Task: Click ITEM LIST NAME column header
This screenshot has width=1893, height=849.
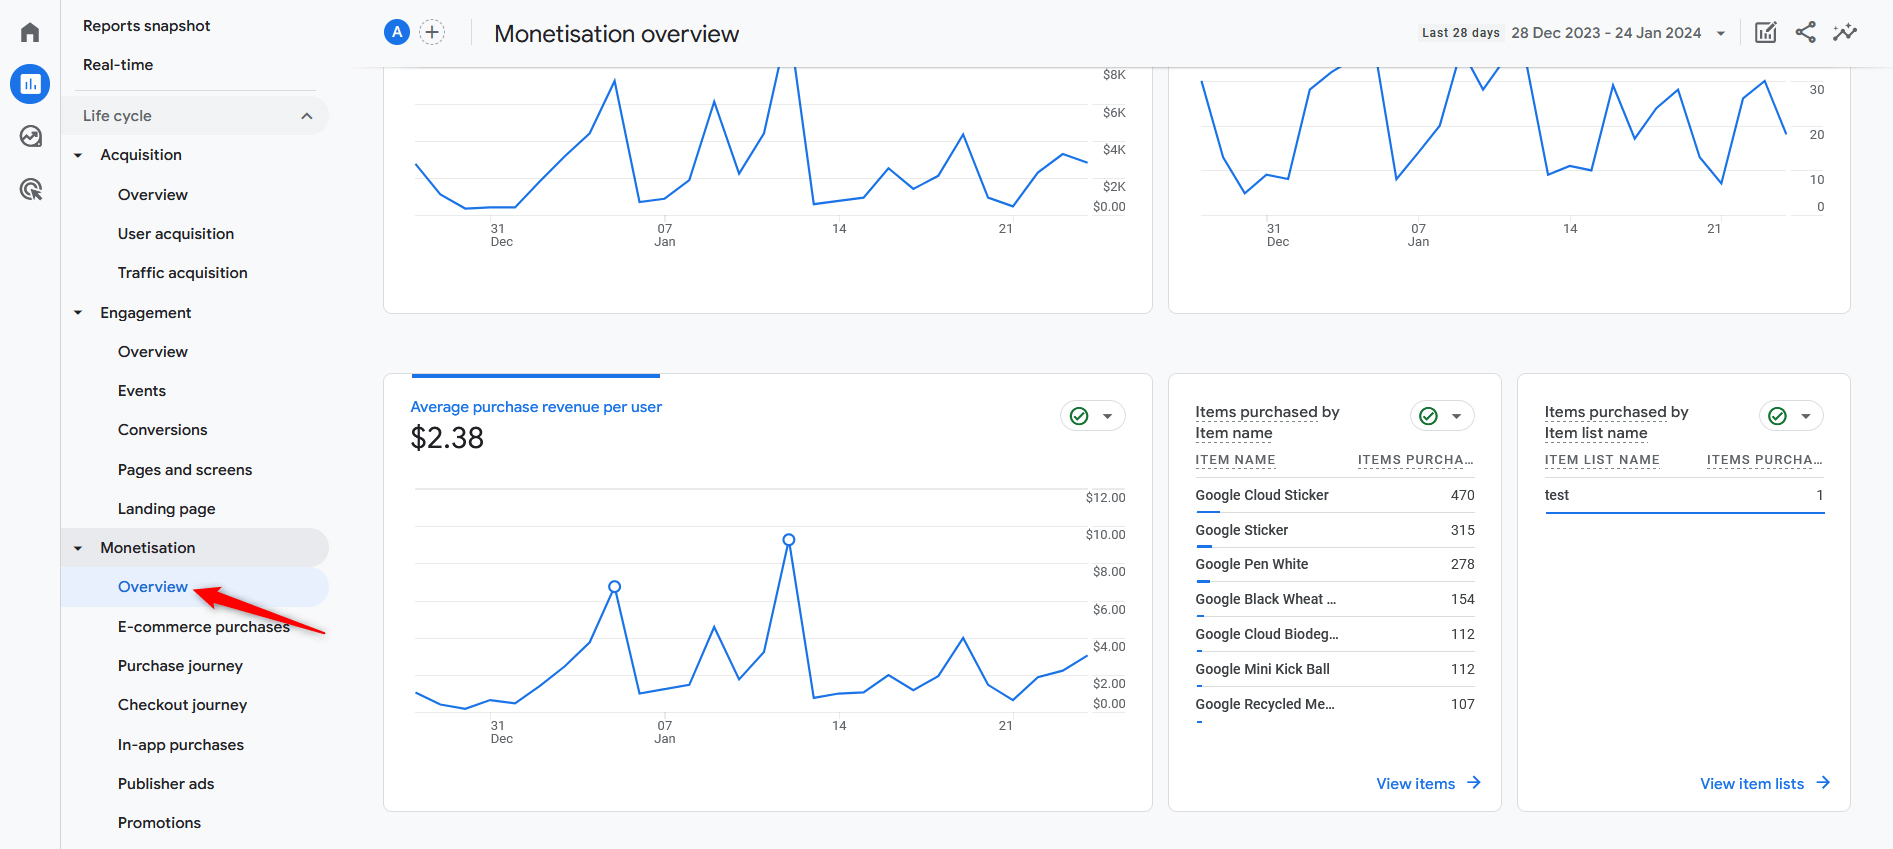Action: click(1602, 460)
